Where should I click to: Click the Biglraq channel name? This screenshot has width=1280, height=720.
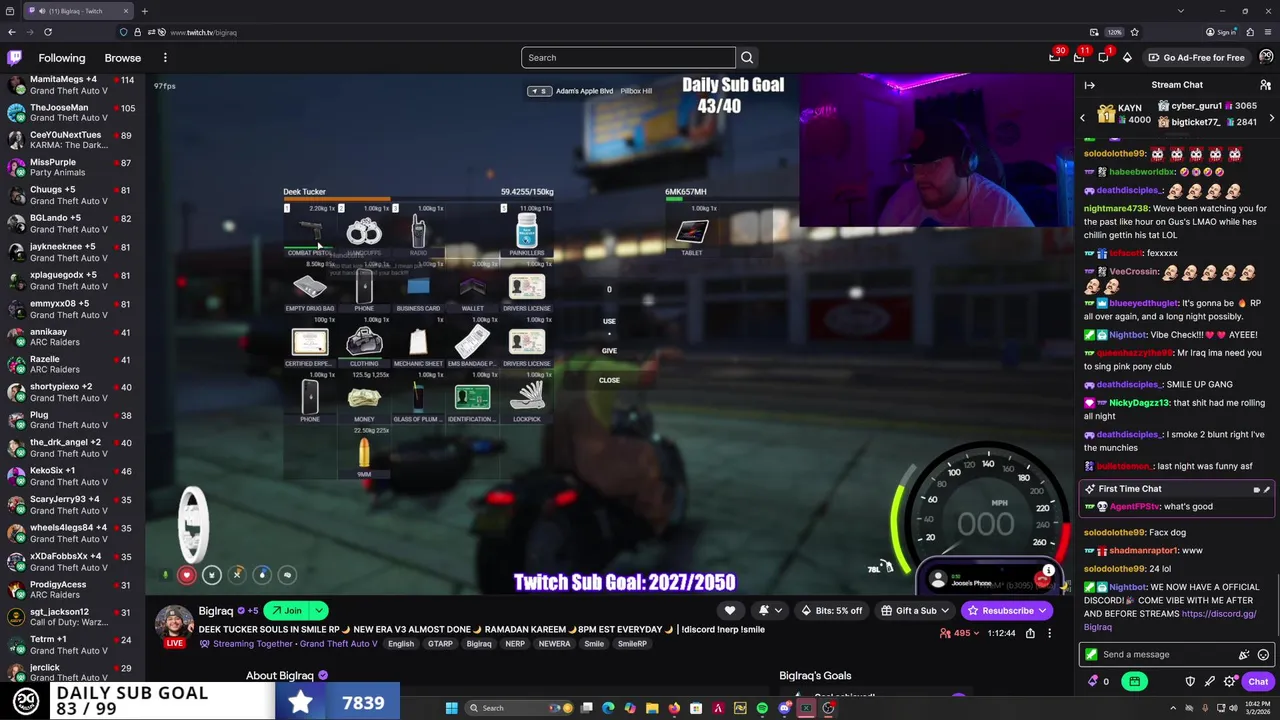click(x=215, y=611)
